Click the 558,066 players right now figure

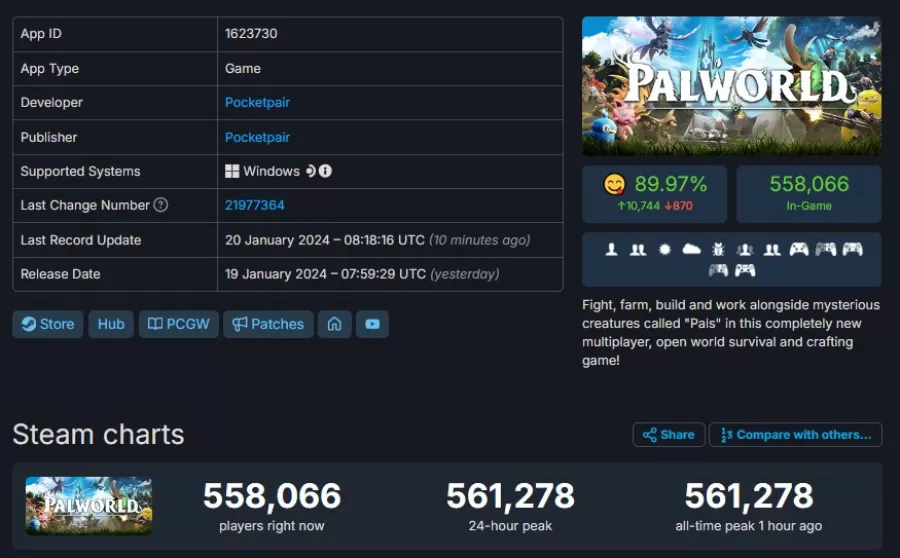click(x=272, y=495)
